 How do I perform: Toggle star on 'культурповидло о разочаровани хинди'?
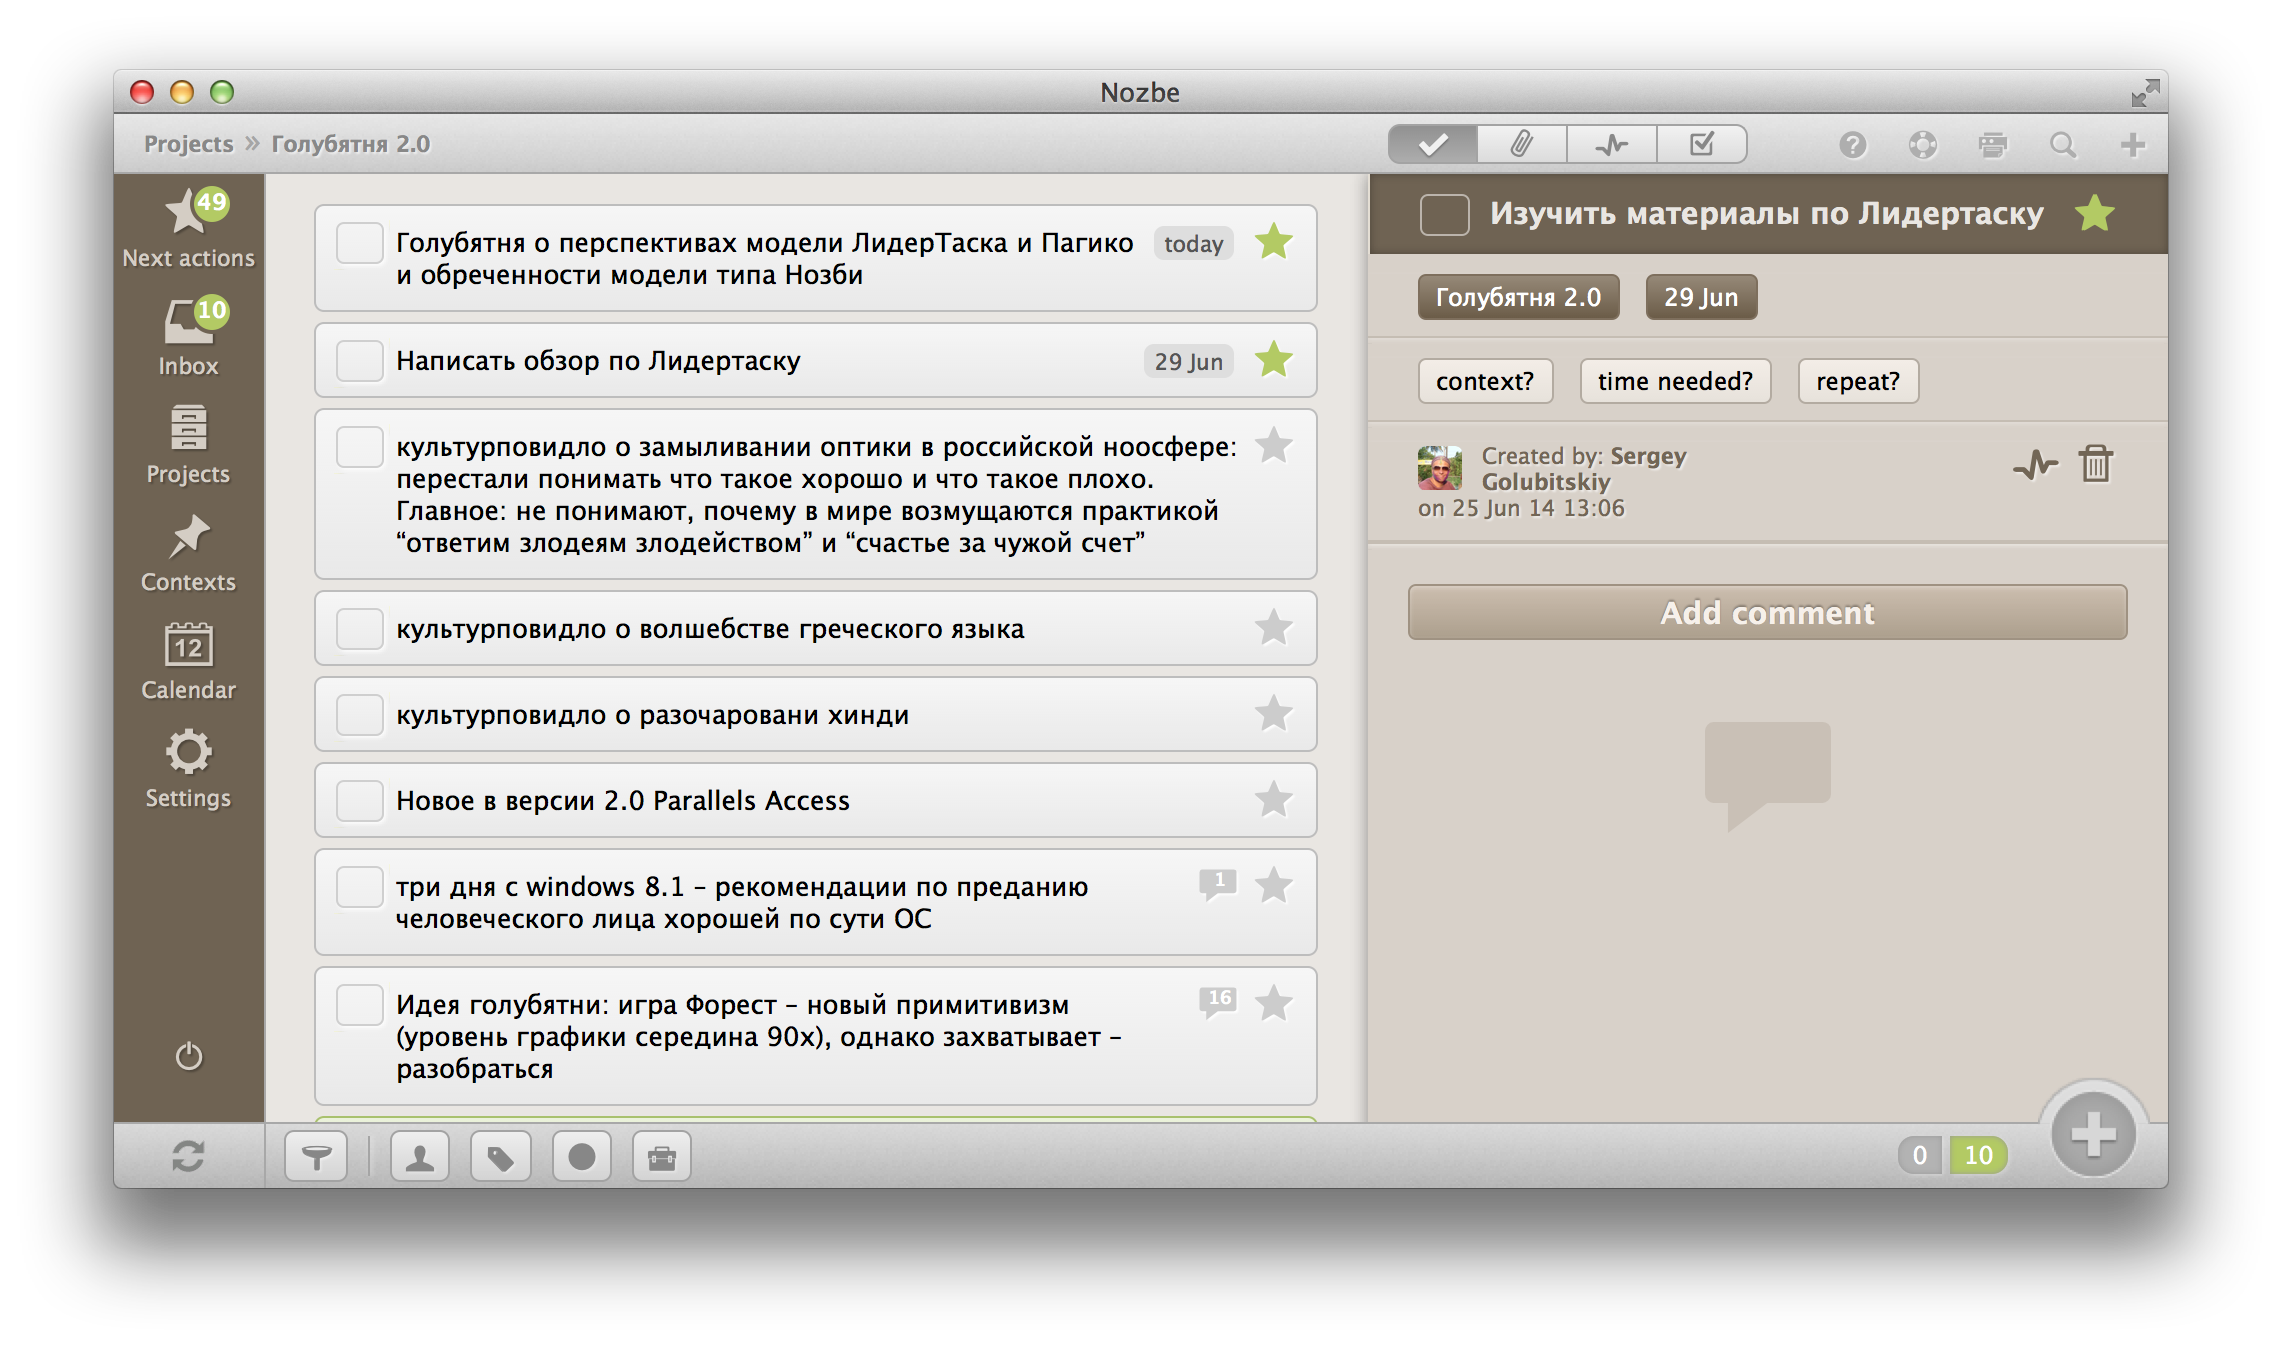click(x=1273, y=714)
